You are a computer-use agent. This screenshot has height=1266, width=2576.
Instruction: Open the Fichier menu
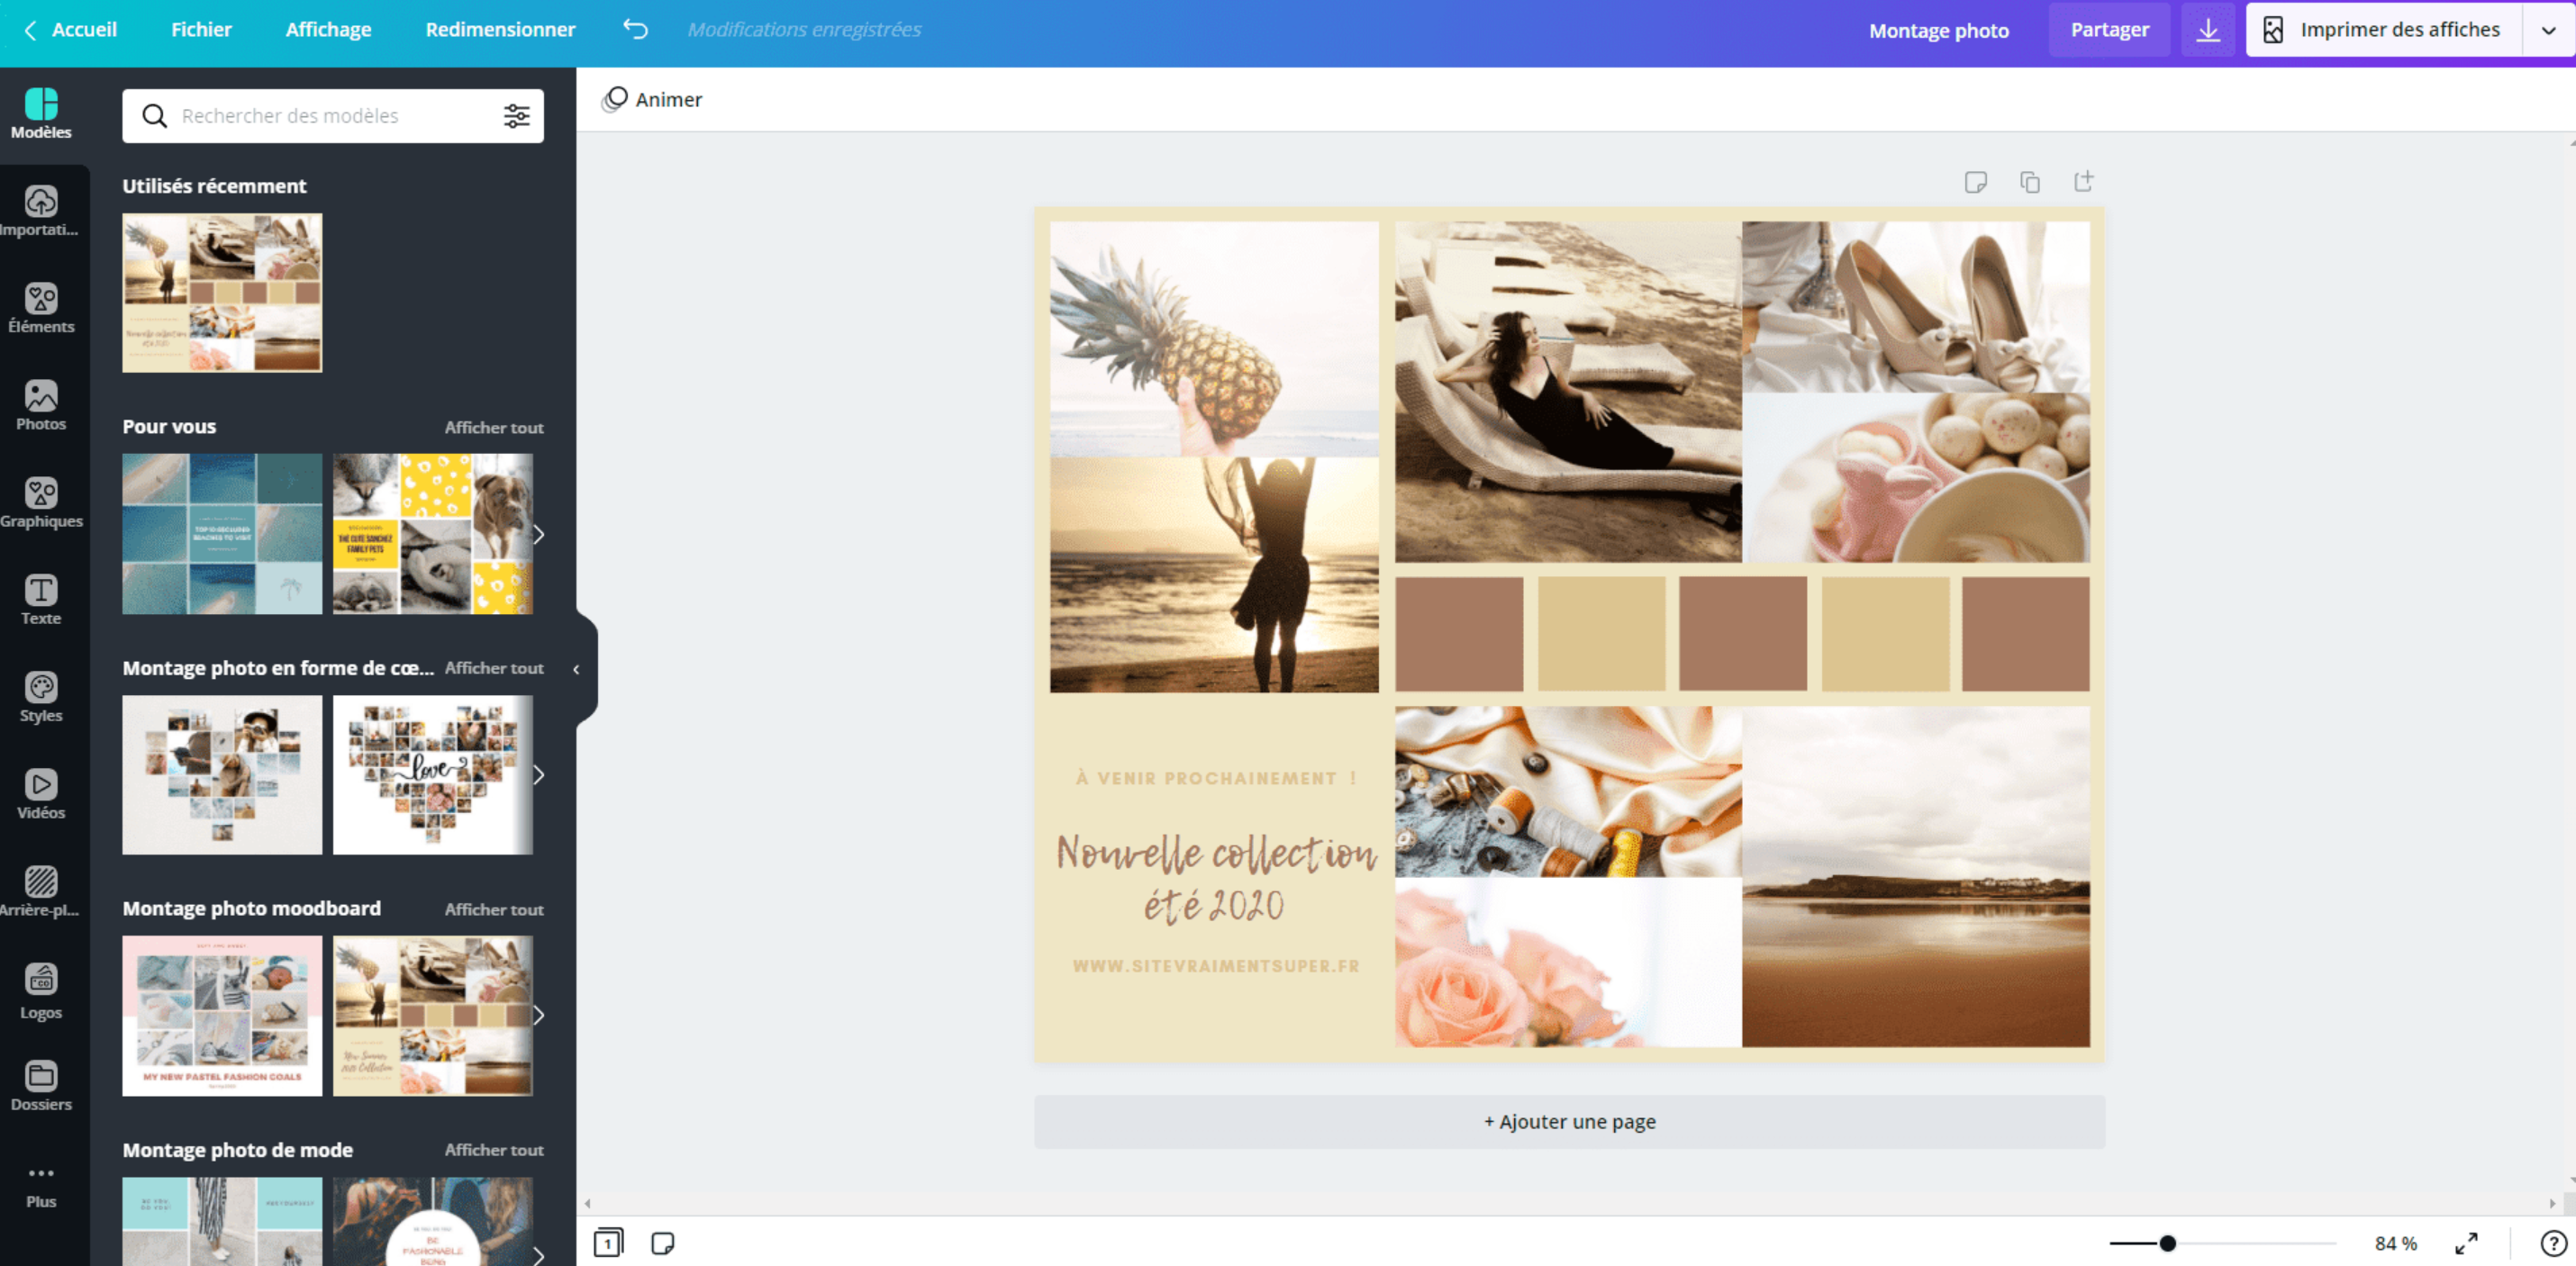coord(201,29)
